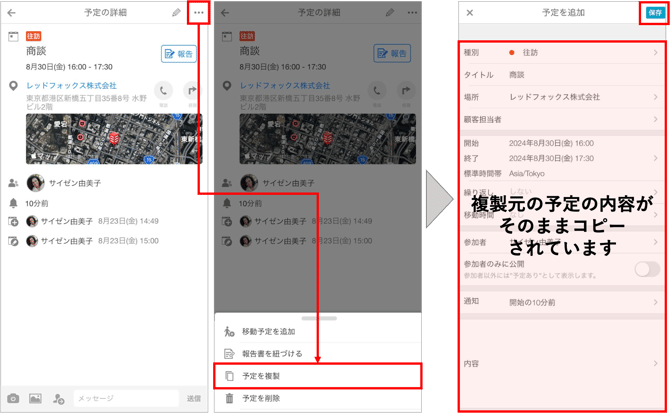Expand the 種別 row chevron
This screenshot has width=670, height=413.
tap(656, 52)
